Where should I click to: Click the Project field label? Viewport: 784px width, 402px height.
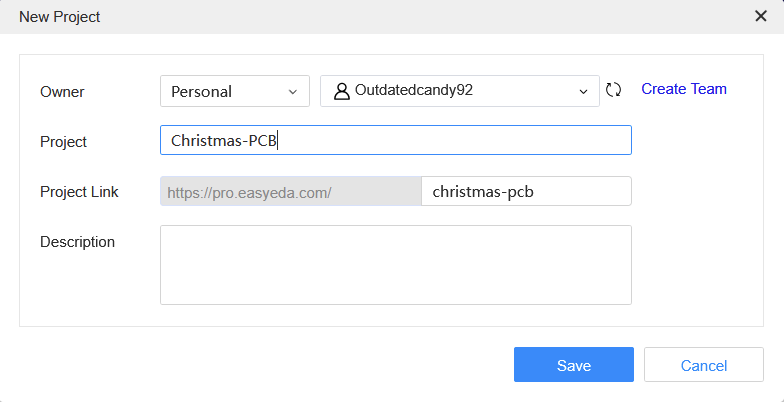[x=63, y=142]
